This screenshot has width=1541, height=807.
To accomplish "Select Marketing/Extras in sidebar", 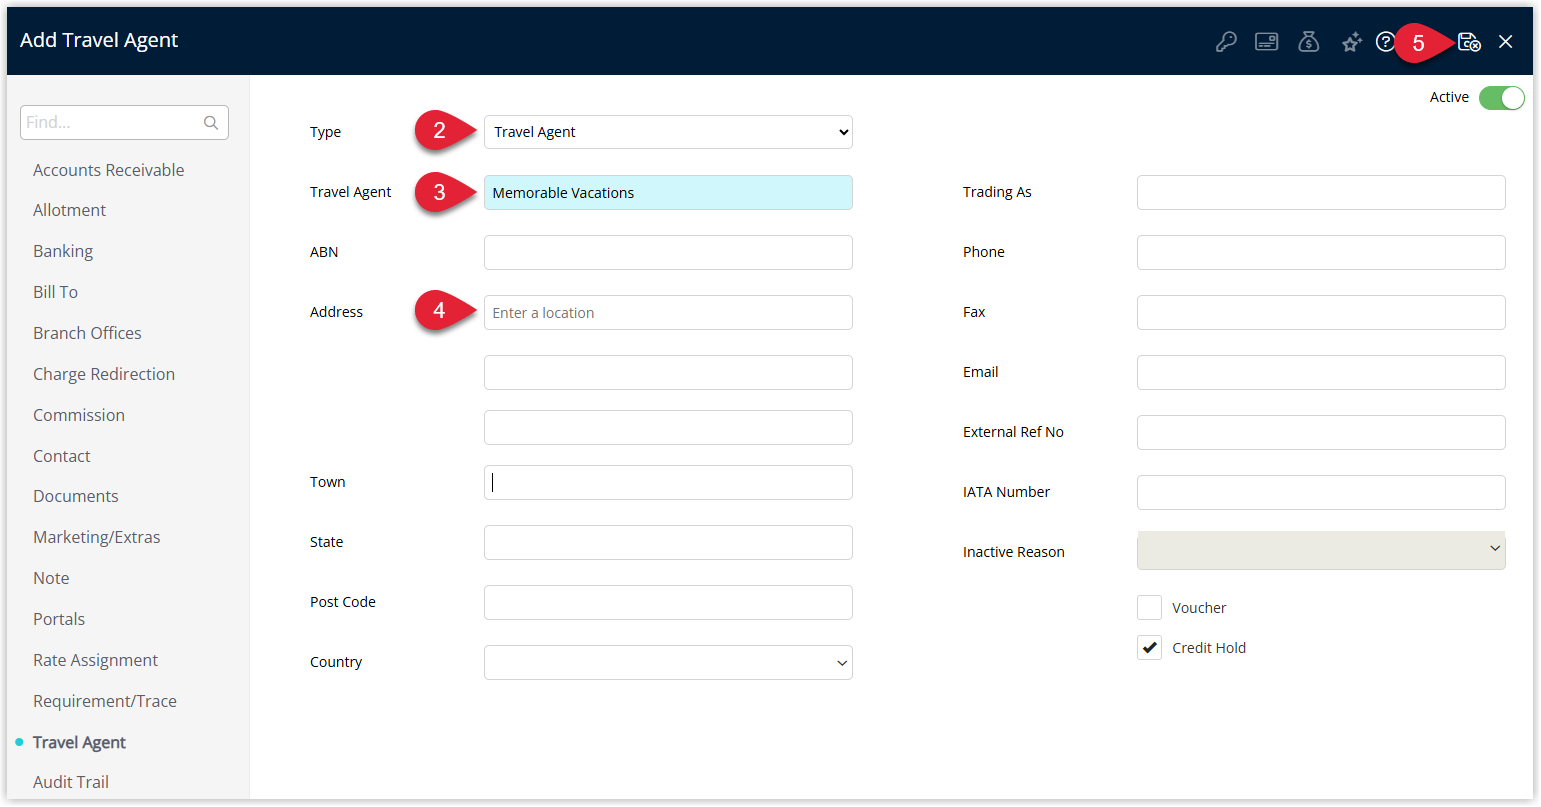I will click(97, 537).
